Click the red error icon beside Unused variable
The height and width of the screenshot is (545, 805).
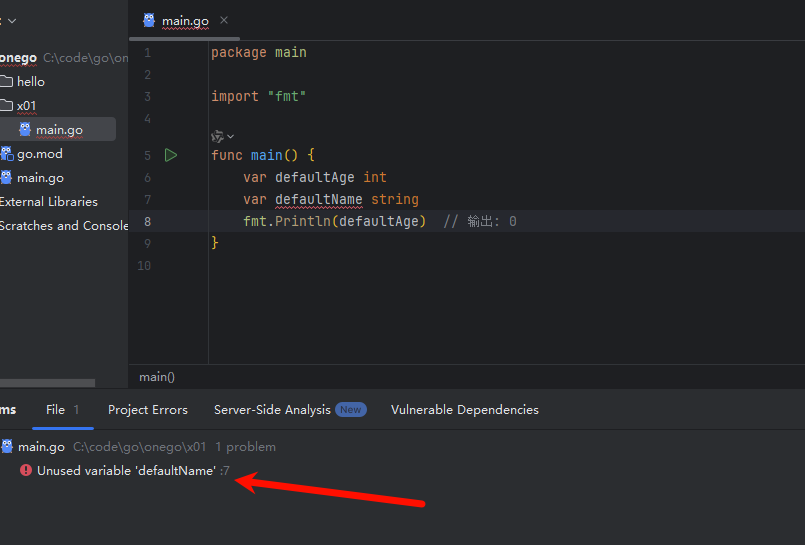pos(26,470)
